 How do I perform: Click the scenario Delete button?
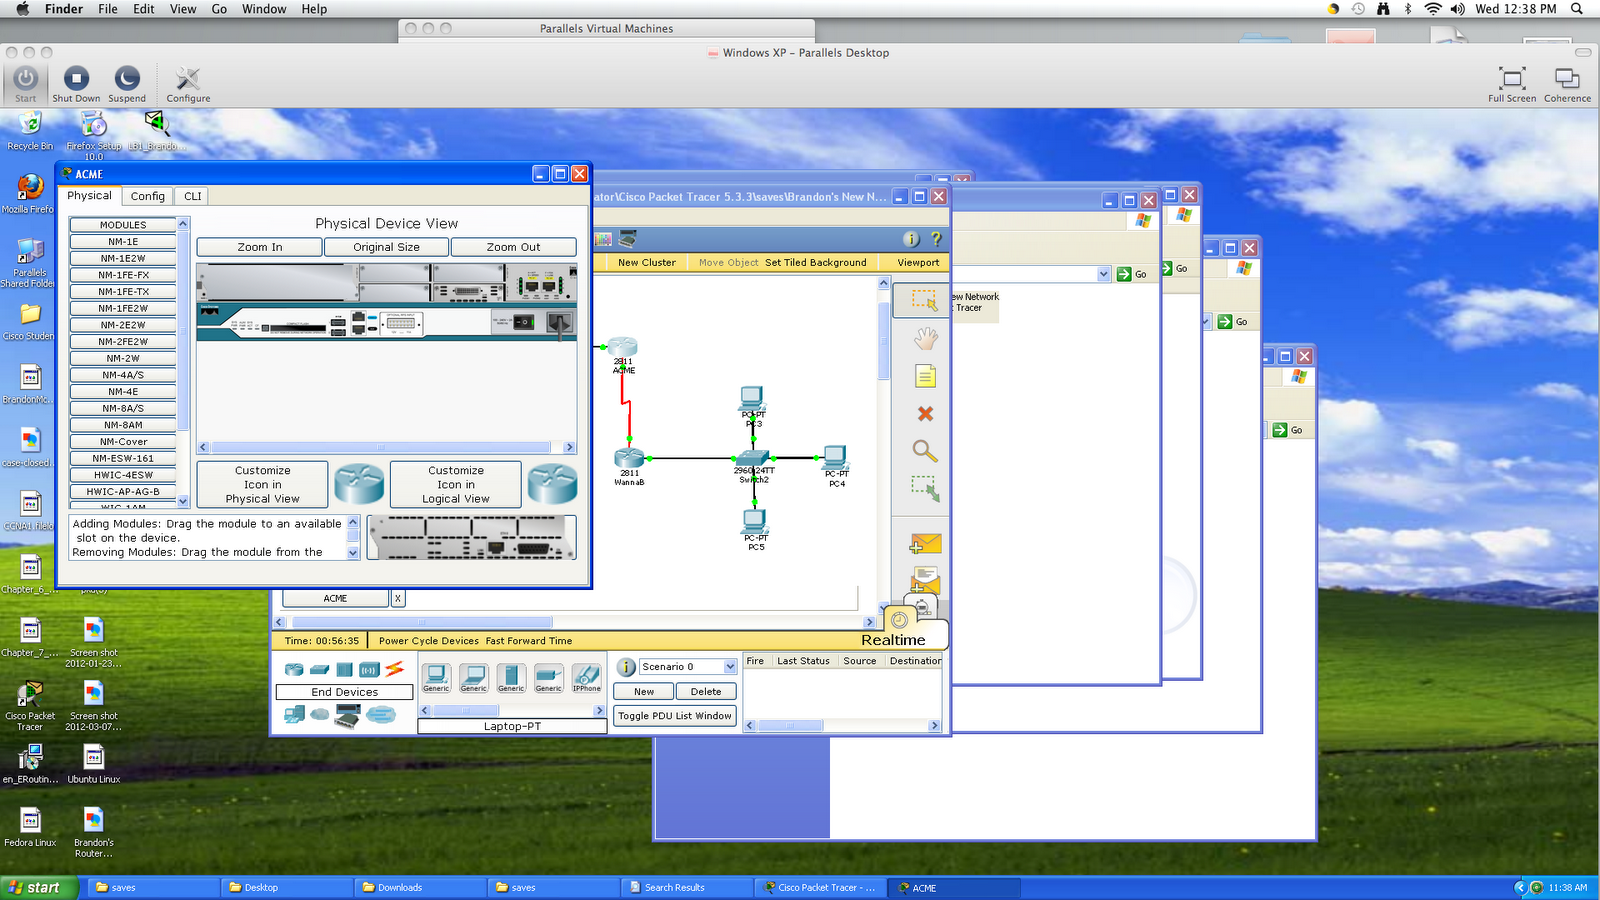point(706,691)
